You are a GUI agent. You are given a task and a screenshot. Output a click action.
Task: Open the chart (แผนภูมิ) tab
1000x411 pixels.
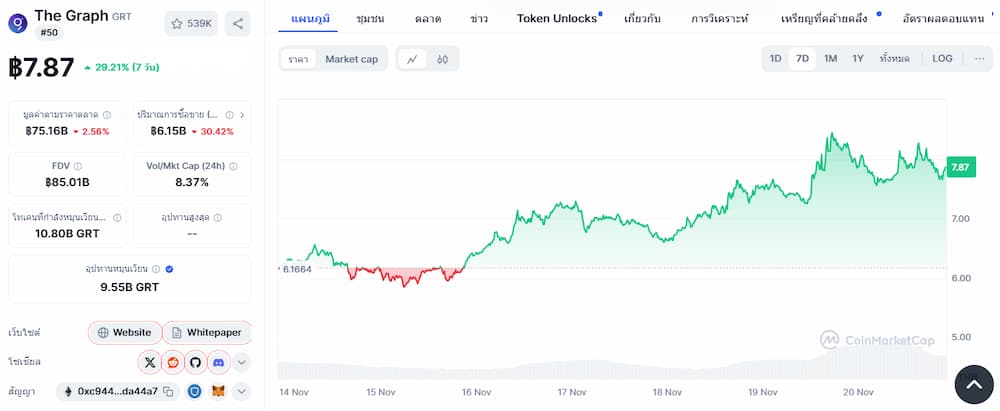tap(310, 19)
